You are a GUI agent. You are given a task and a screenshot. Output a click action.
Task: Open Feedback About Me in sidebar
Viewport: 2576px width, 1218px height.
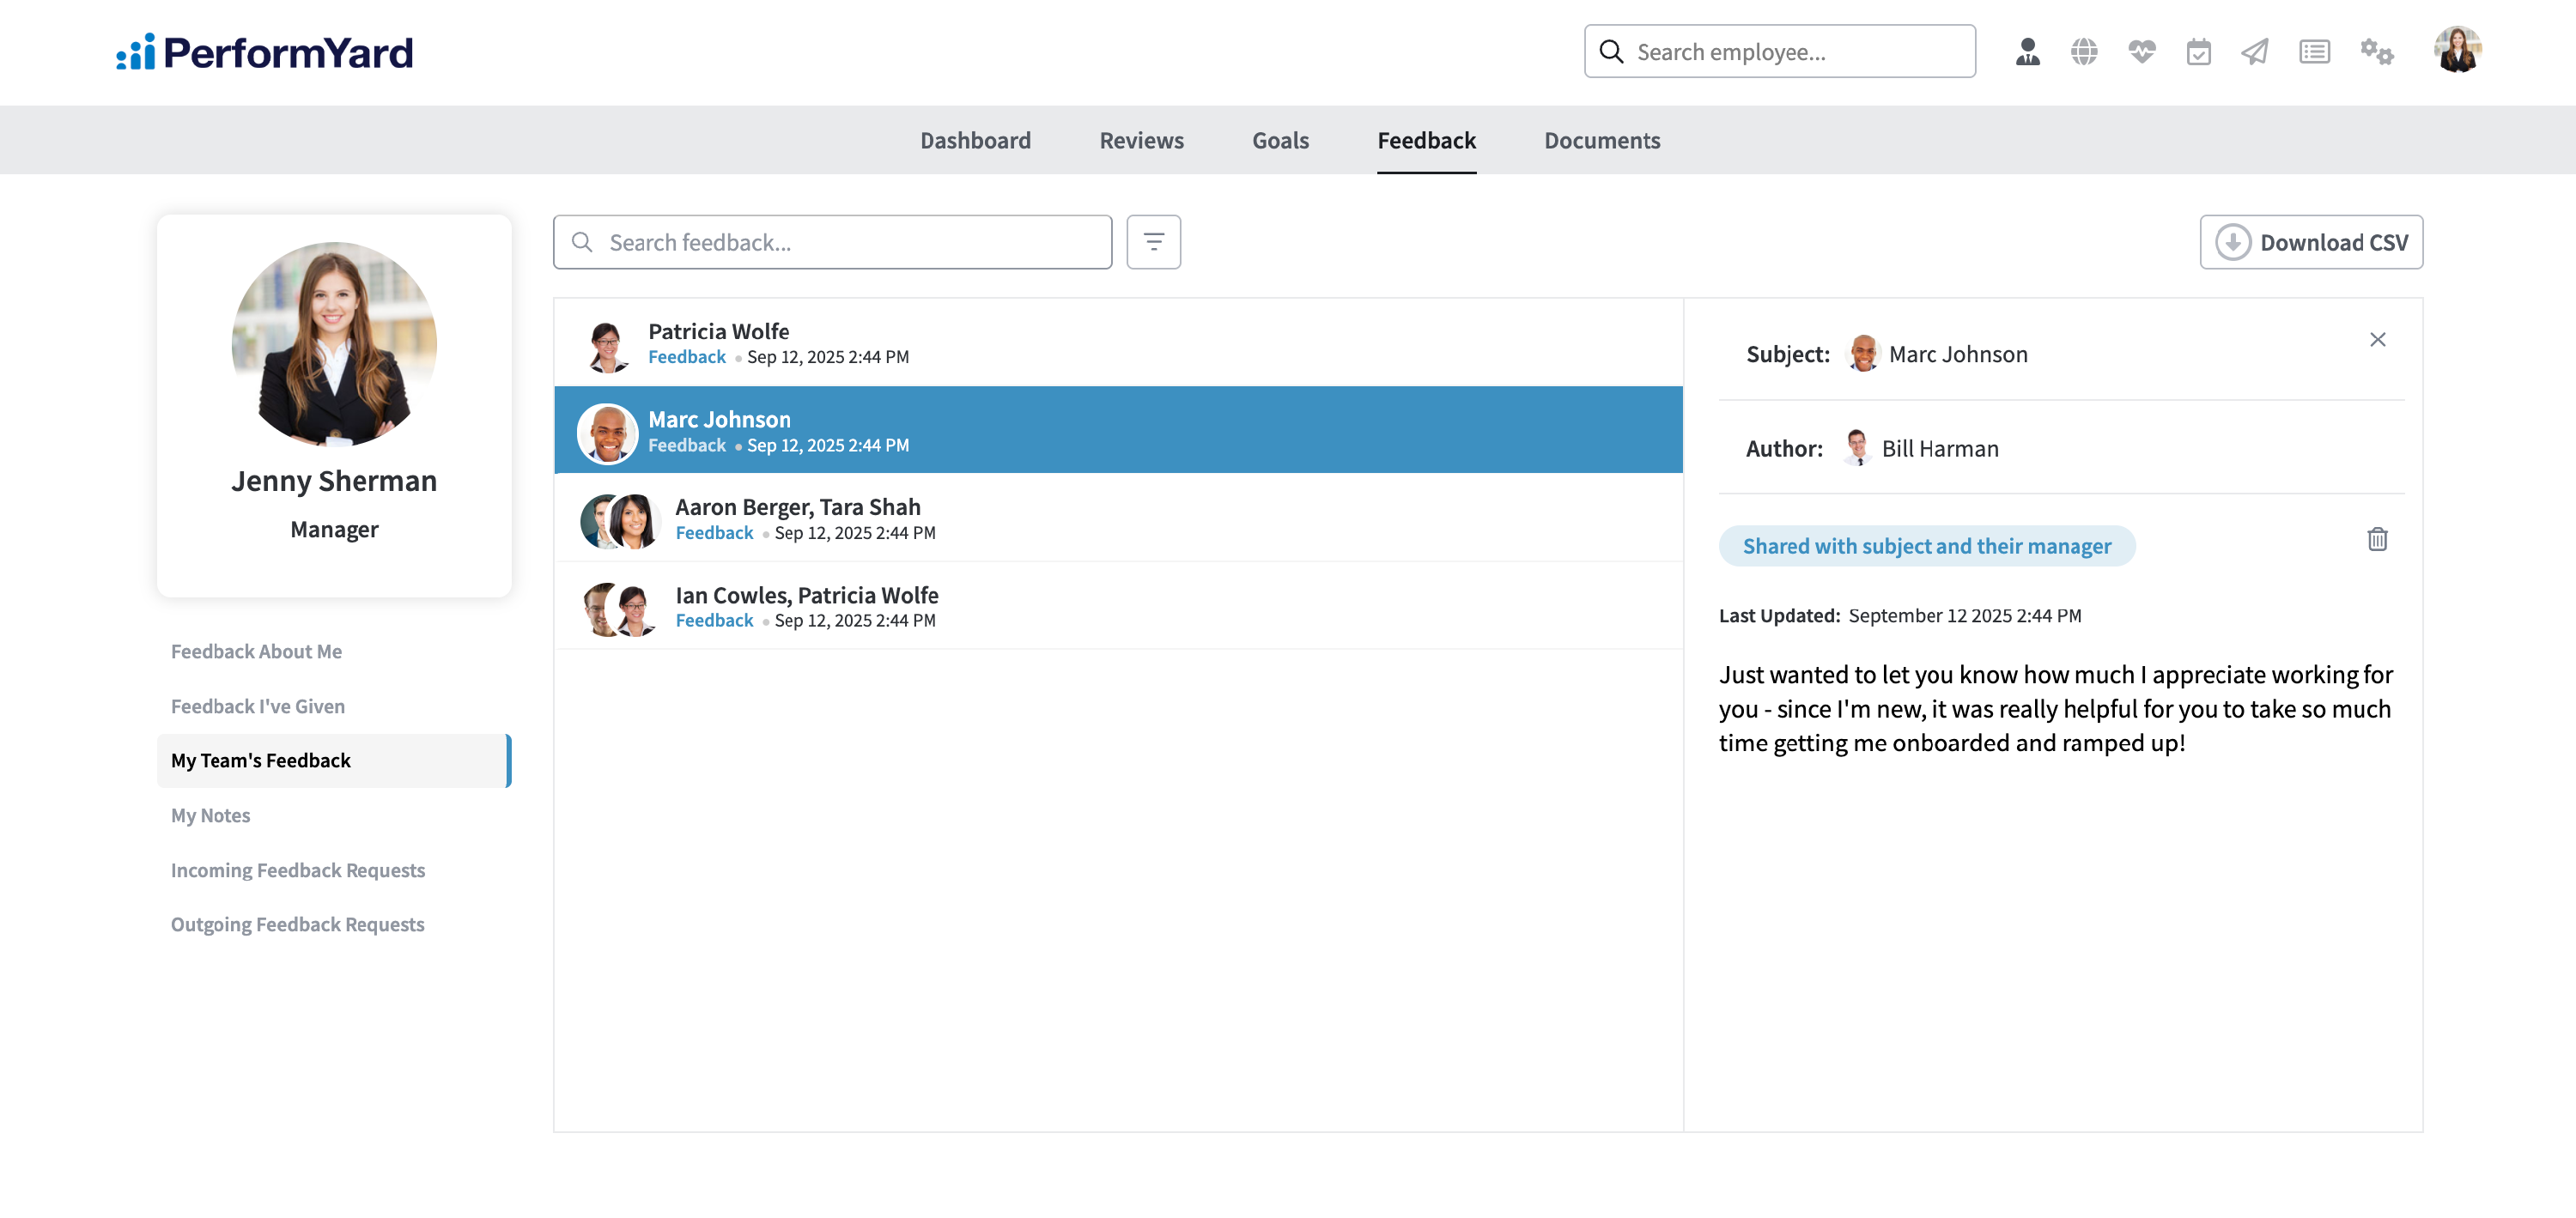pos(256,651)
